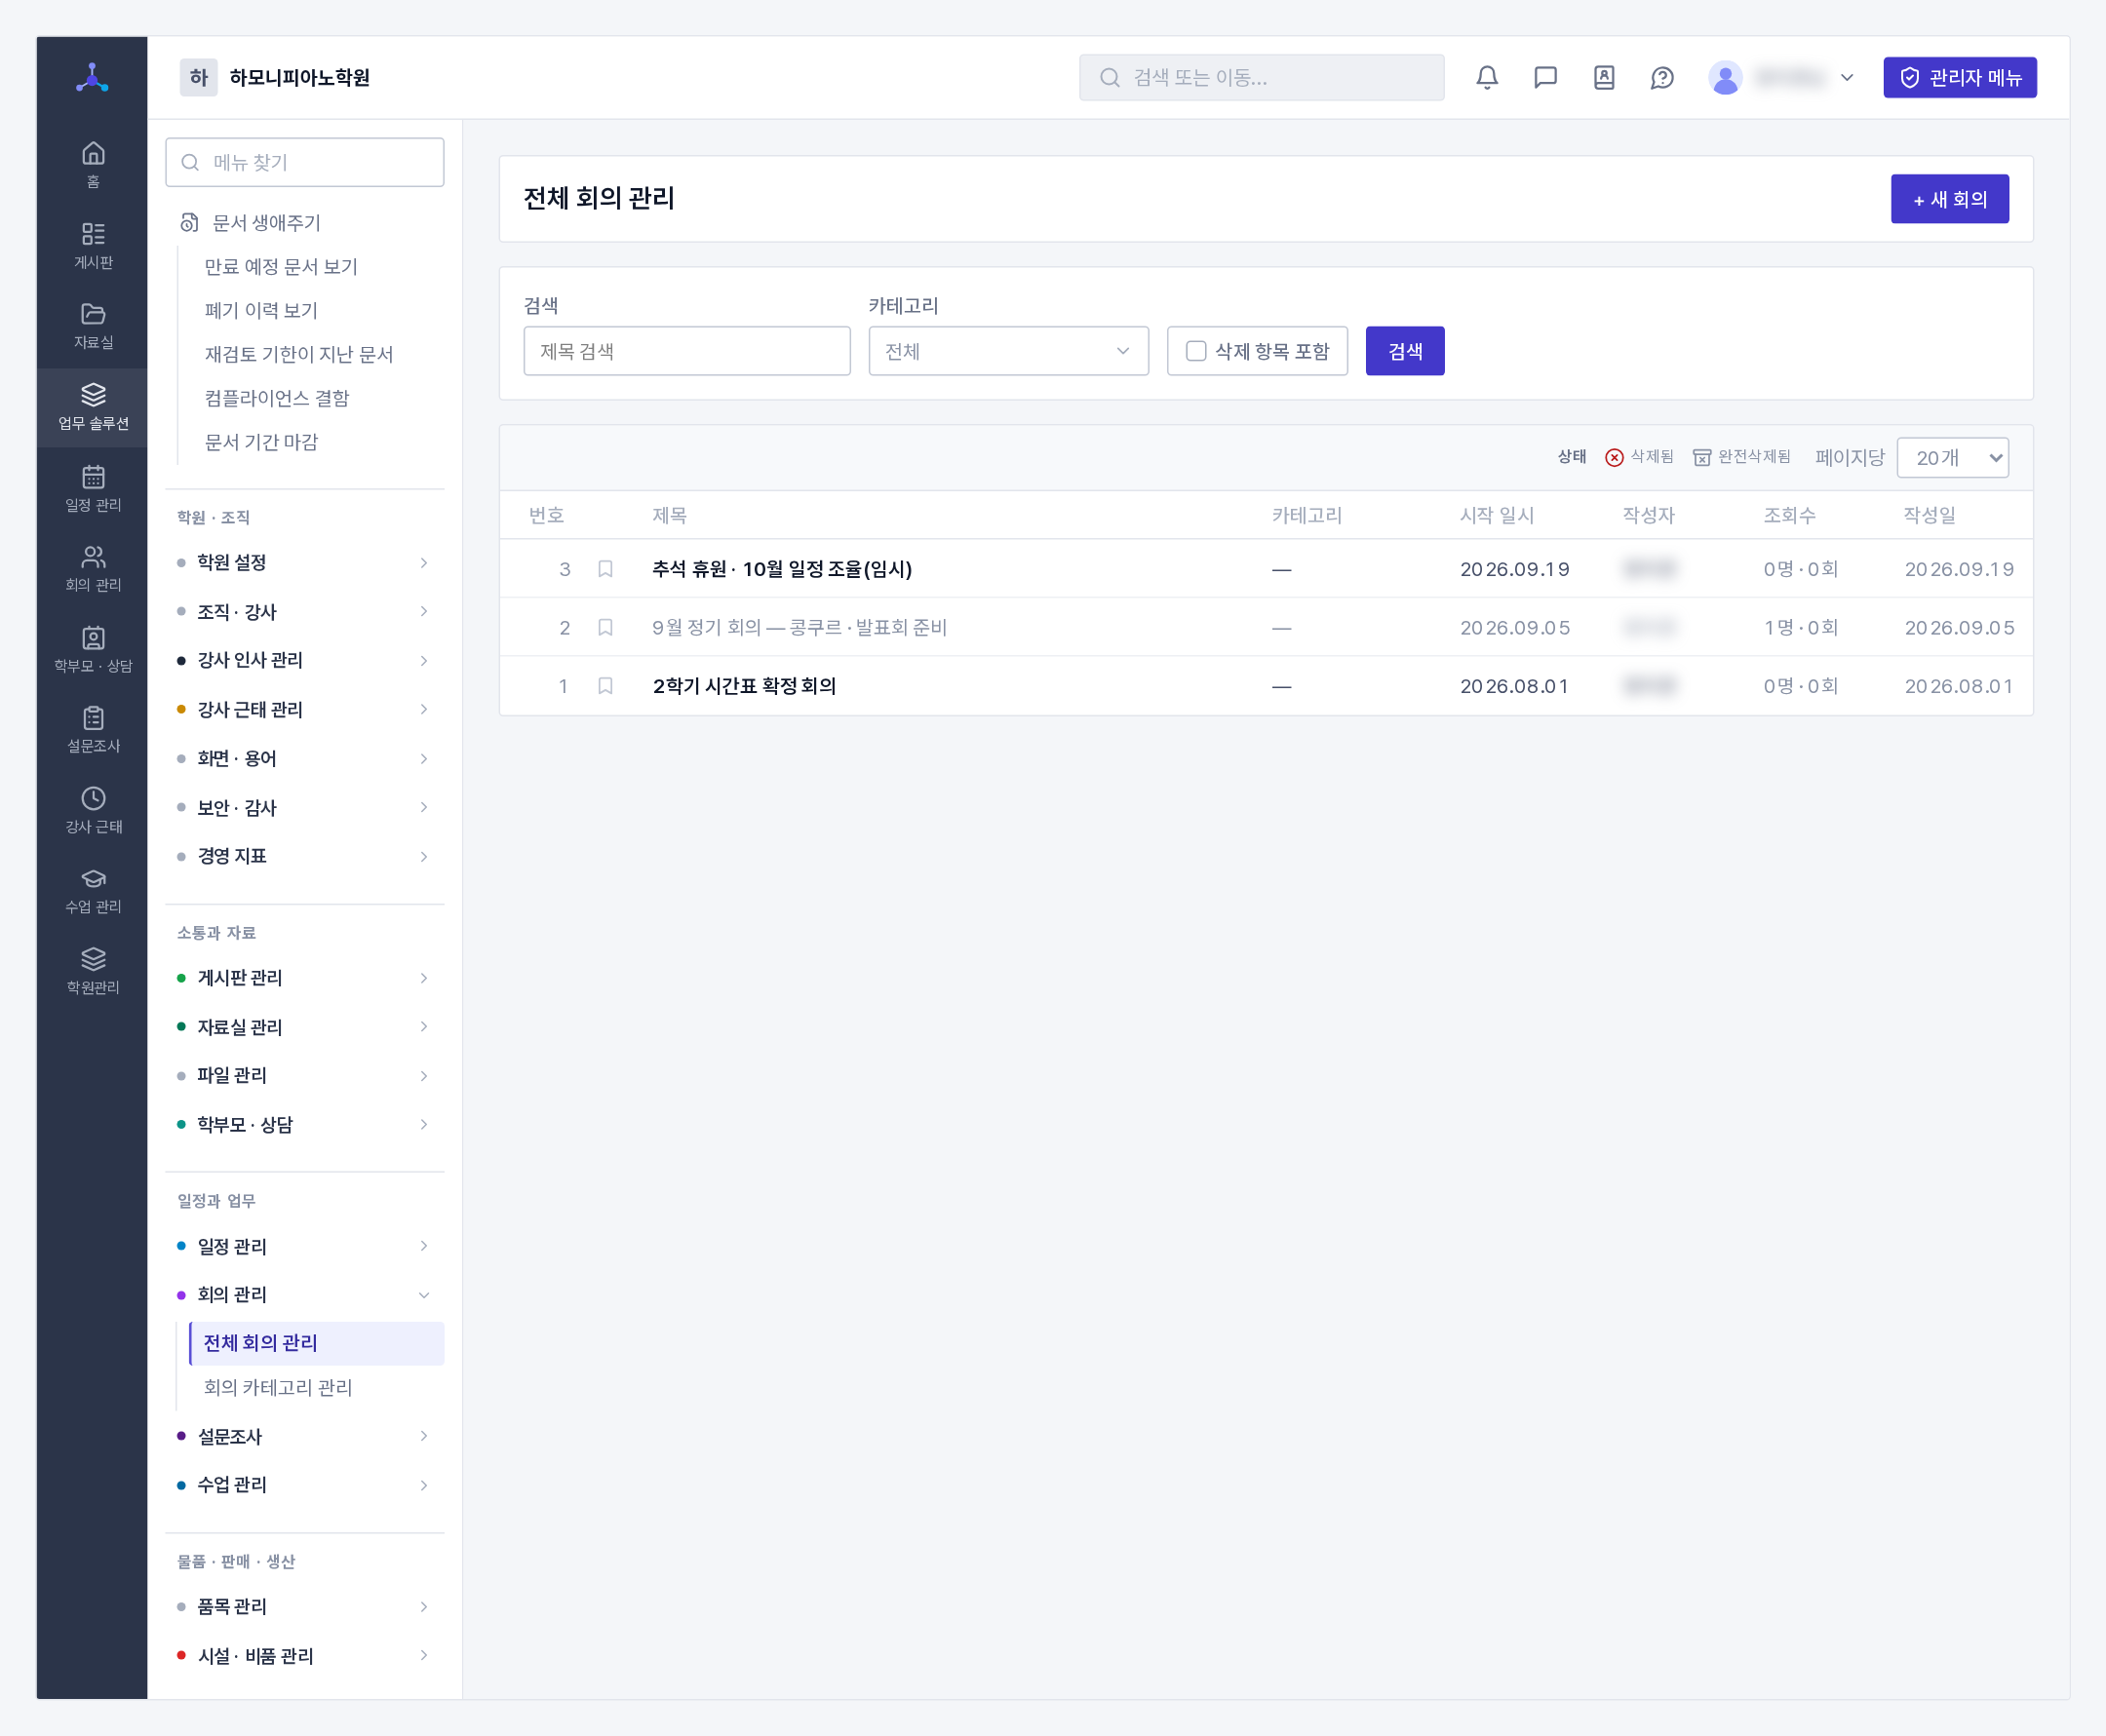Check the 삭제 항목 포함 checkbox
Image resolution: width=2106 pixels, height=1736 pixels.
pos(1195,351)
